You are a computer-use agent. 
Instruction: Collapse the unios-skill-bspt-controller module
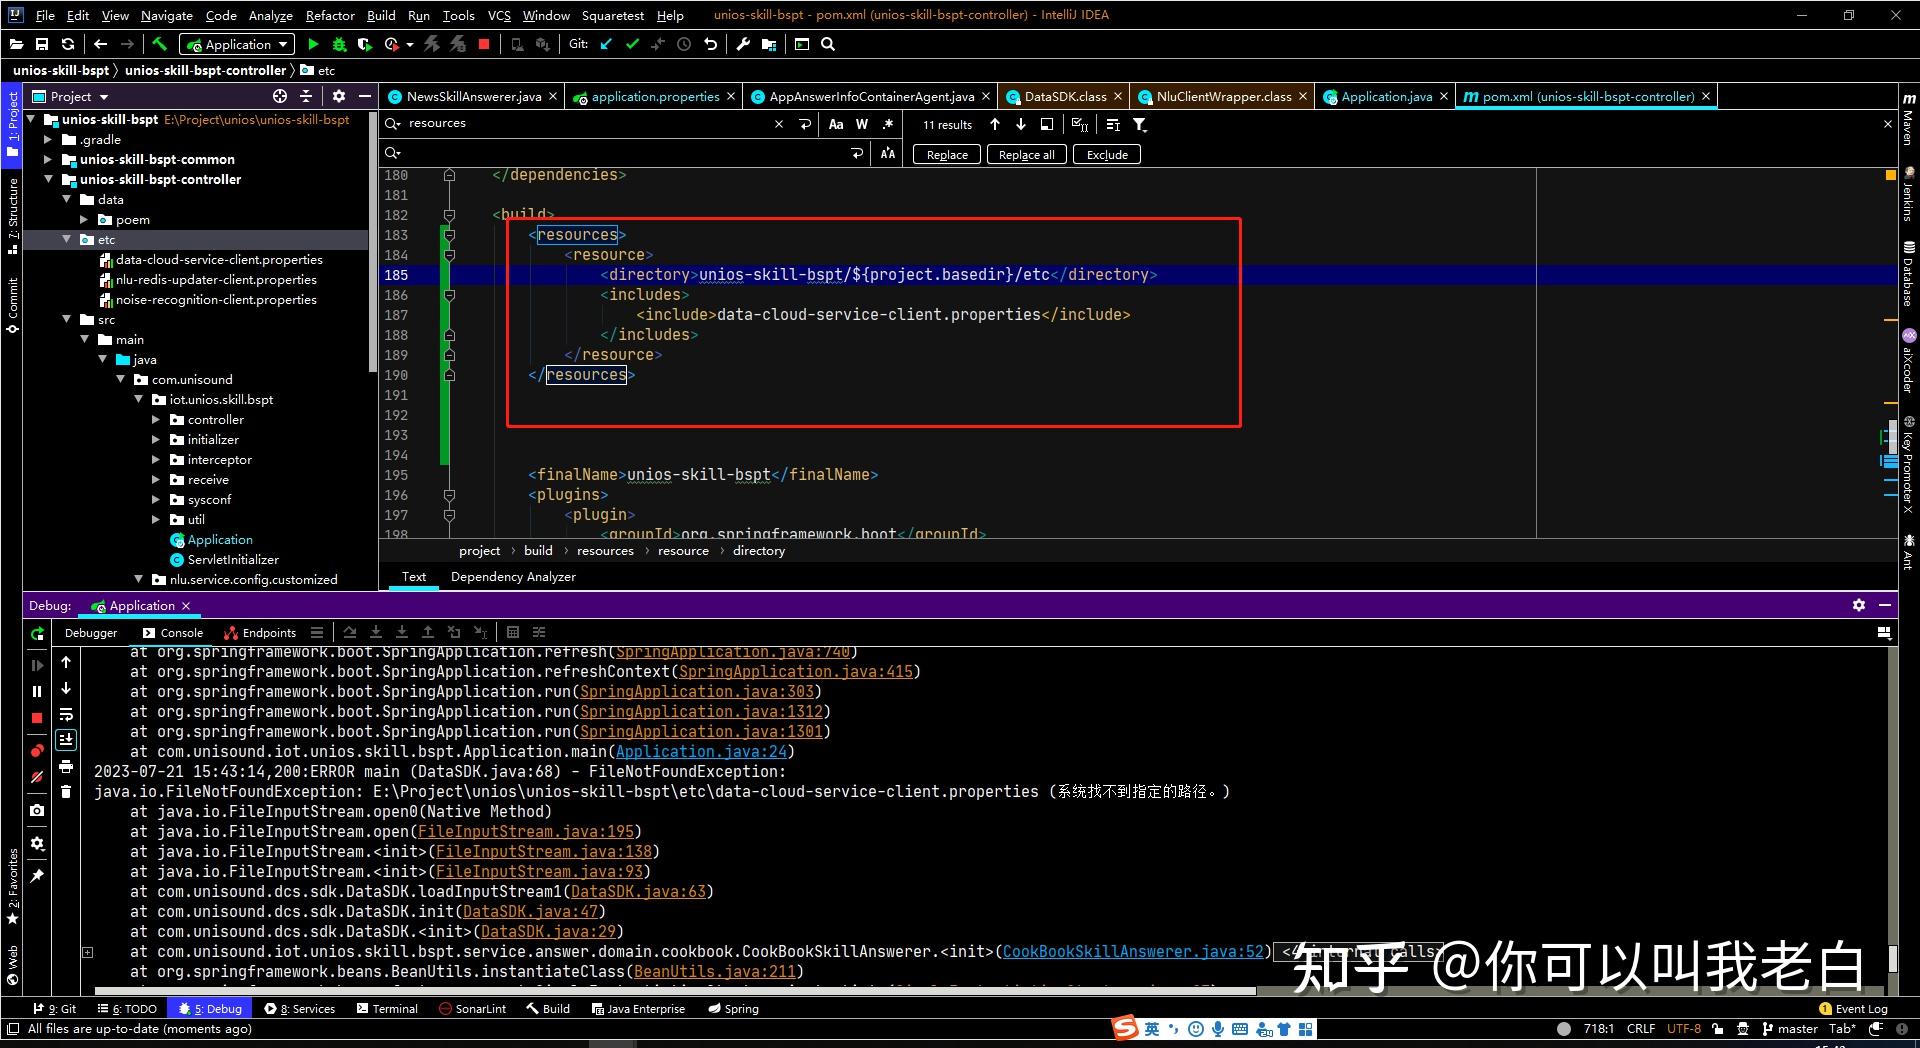[x=48, y=179]
